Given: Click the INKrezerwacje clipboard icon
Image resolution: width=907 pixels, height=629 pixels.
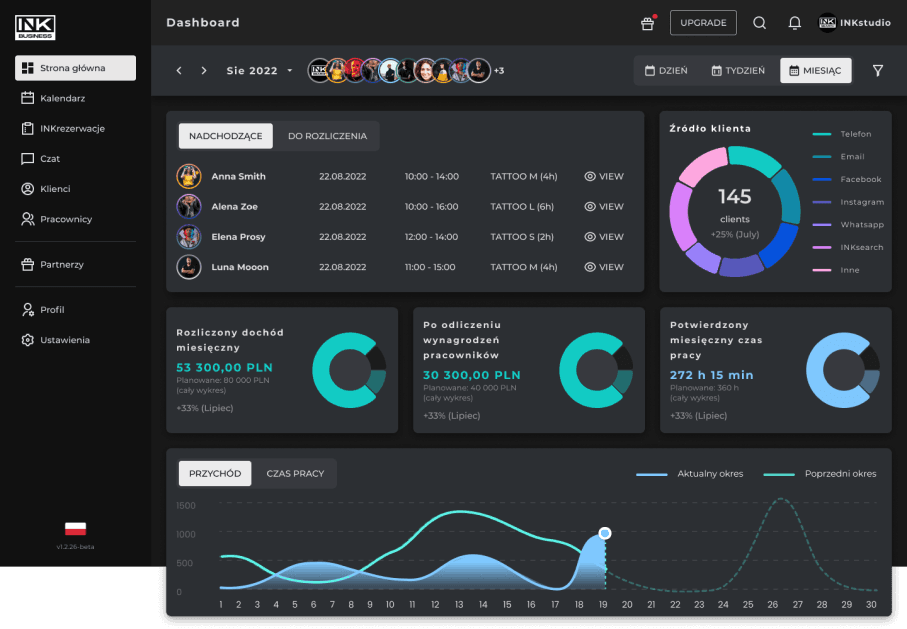Looking at the screenshot, I should tap(27, 128).
